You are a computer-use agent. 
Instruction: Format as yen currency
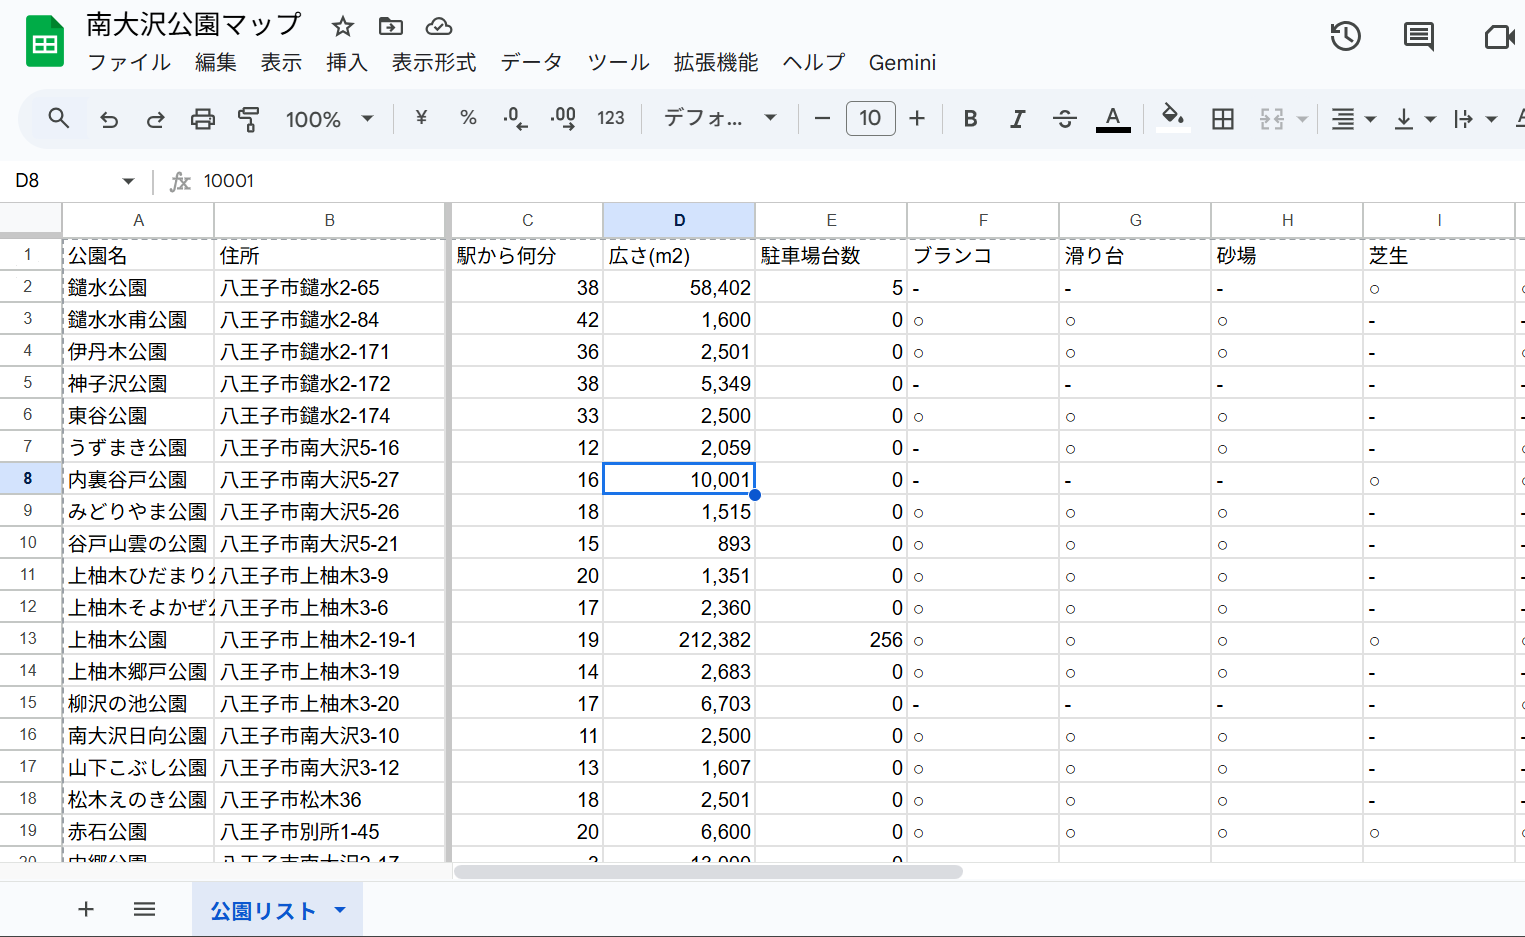421,118
